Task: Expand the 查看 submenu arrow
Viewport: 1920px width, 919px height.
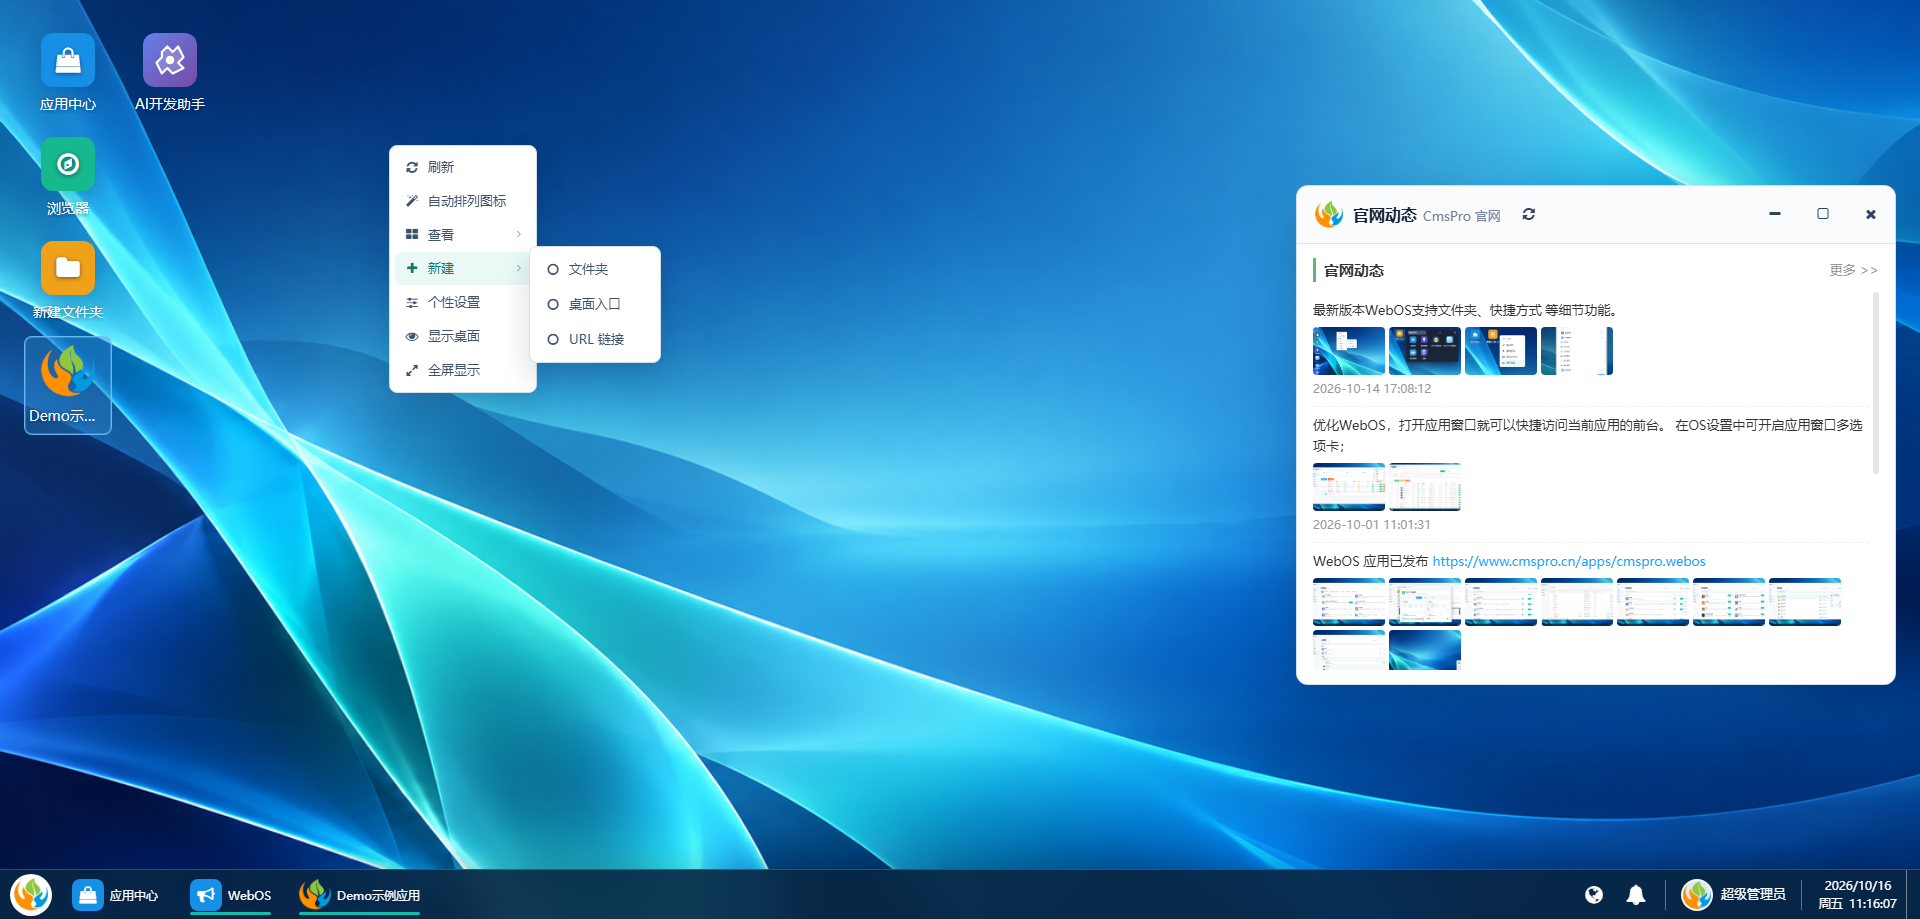Action: [518, 234]
